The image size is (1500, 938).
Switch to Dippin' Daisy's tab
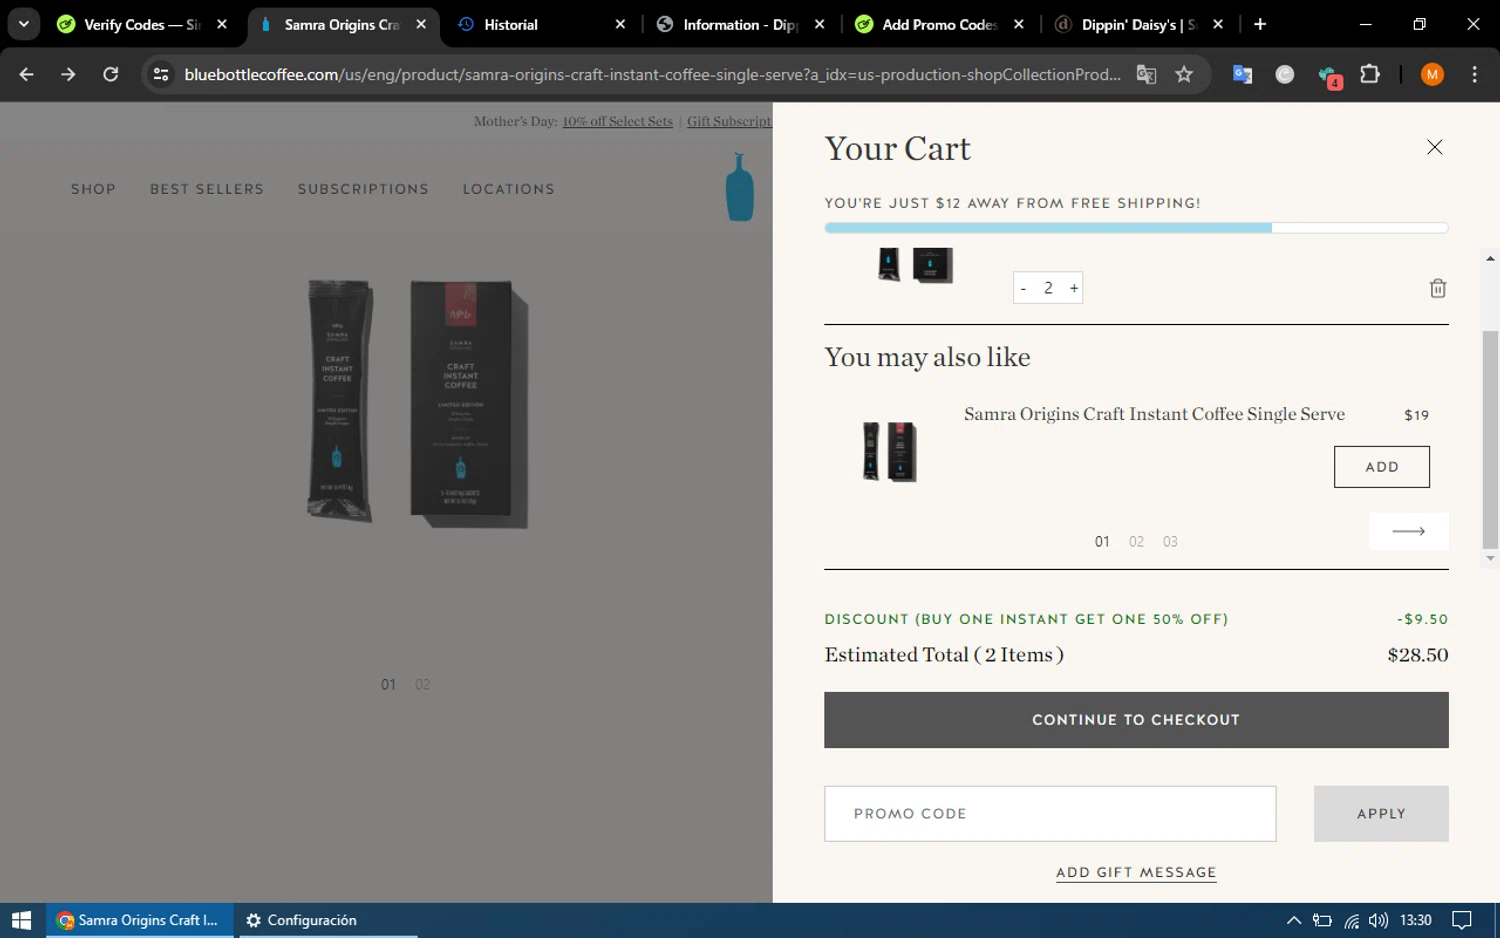pos(1139,24)
